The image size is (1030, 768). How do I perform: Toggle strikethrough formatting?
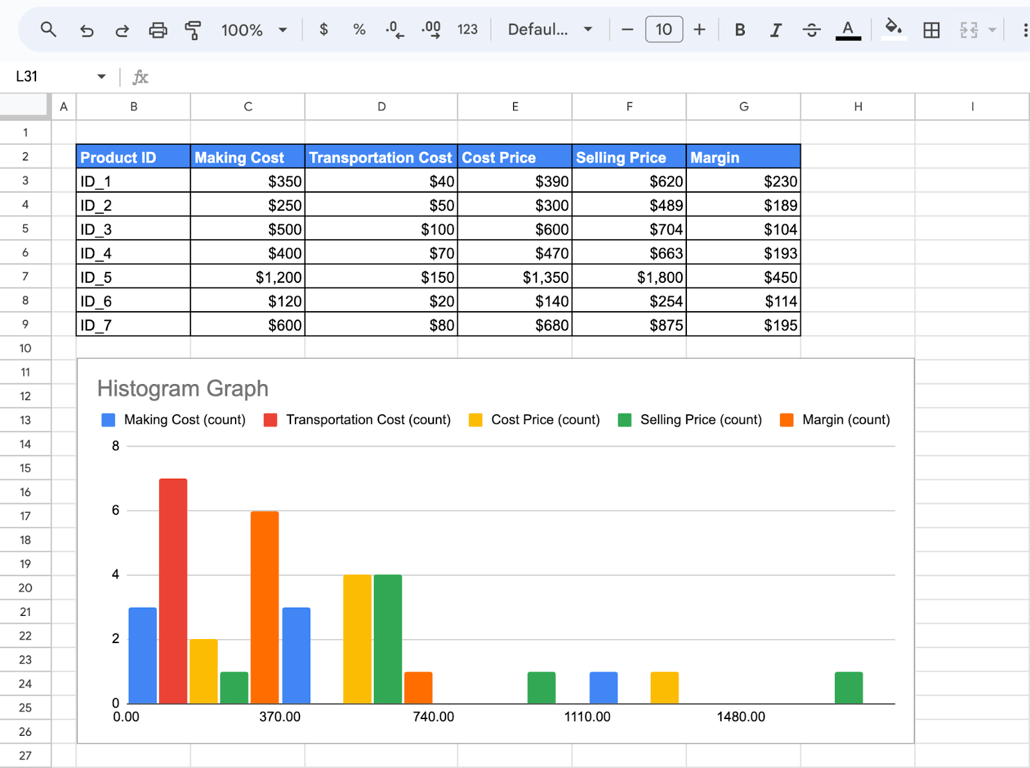[811, 30]
